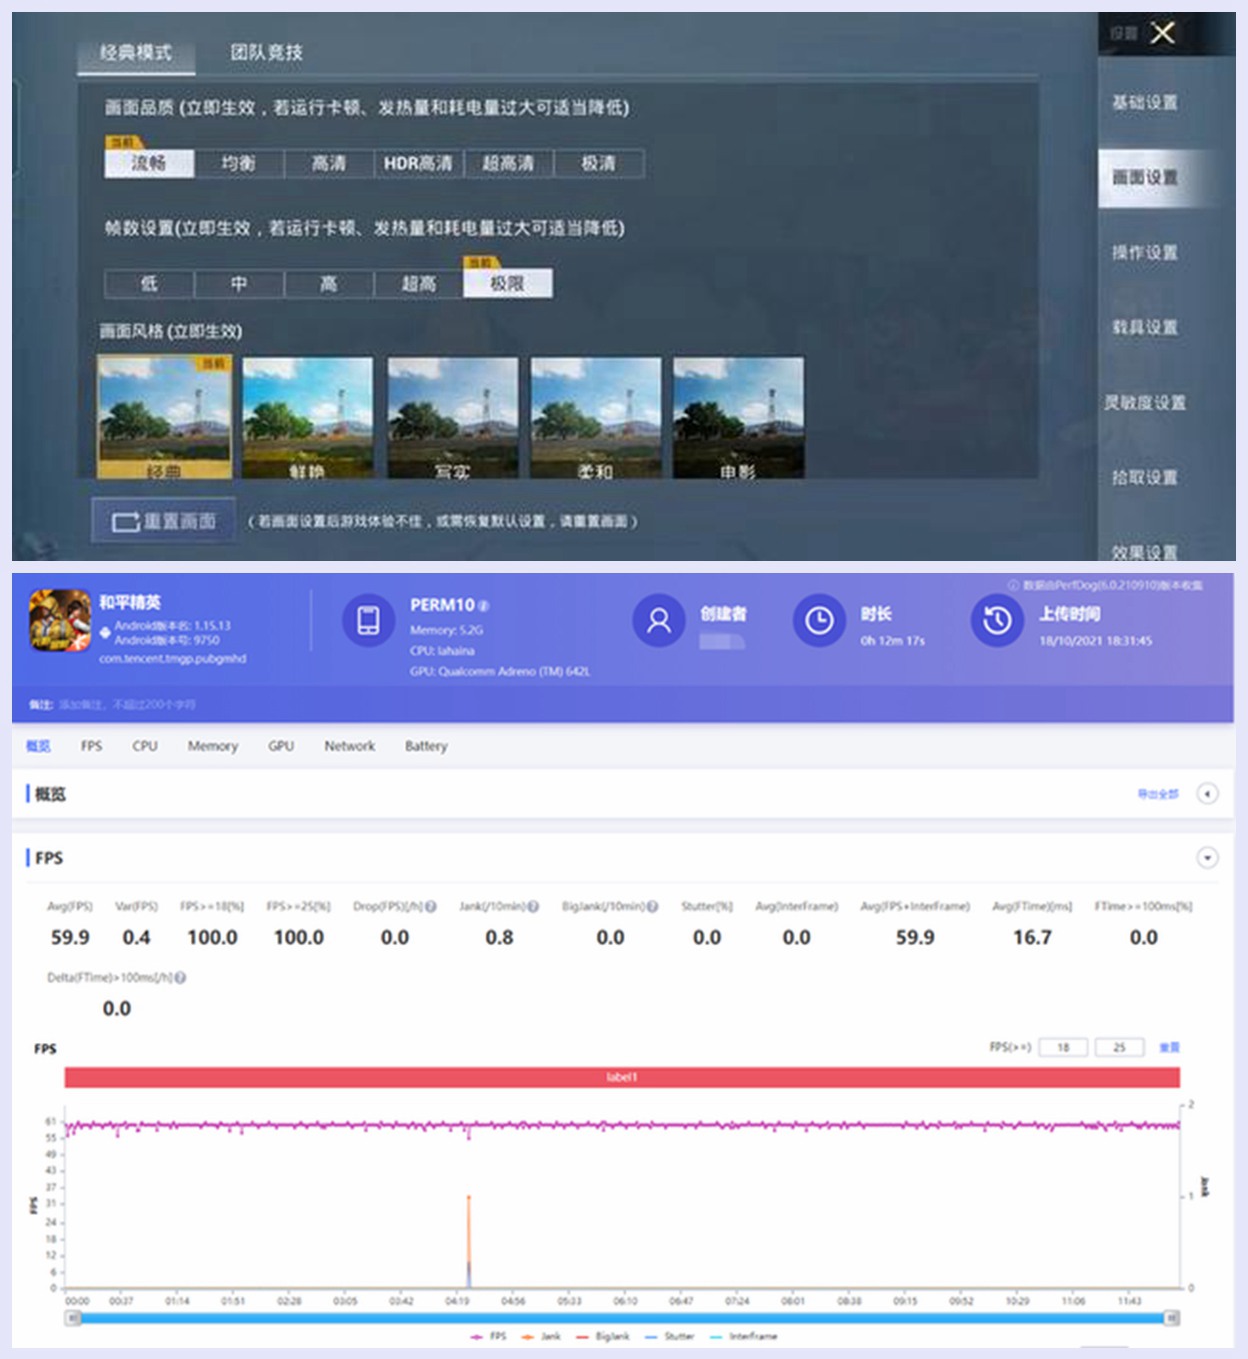Screen dimensions: 1248x1359
Task: Set frame rate to 极限
Action: (x=508, y=284)
